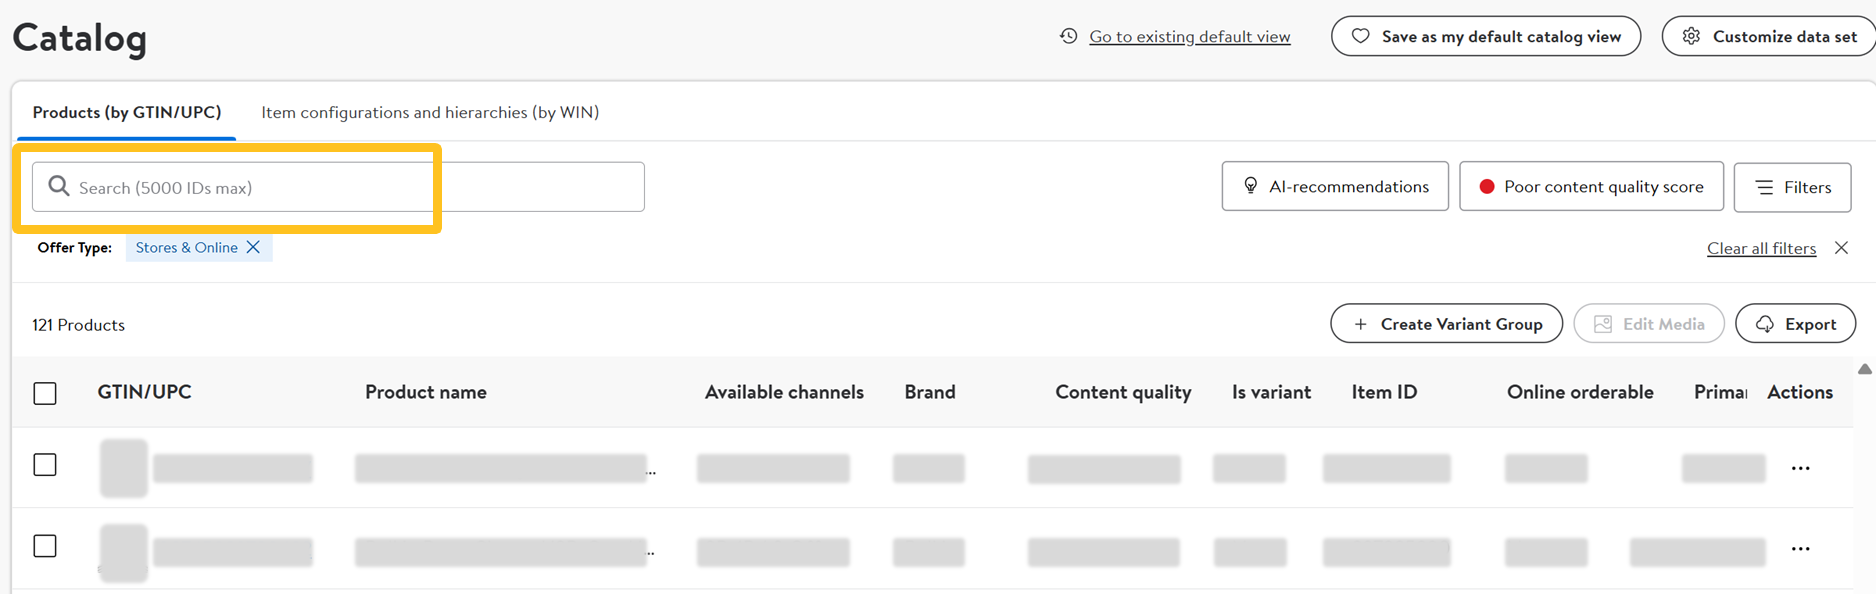Viewport: 1876px width, 594px height.
Task: Open the Filters panel
Action: coord(1792,187)
